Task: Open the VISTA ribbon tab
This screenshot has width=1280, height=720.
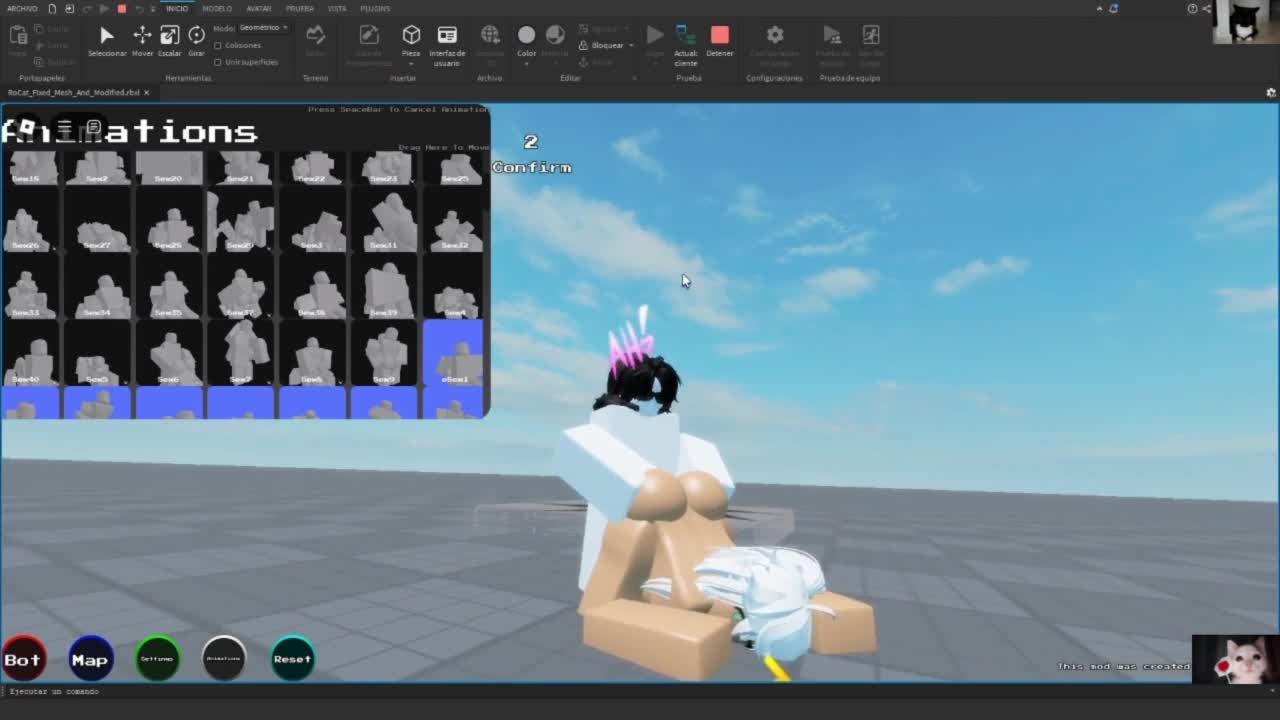Action: coord(337,8)
